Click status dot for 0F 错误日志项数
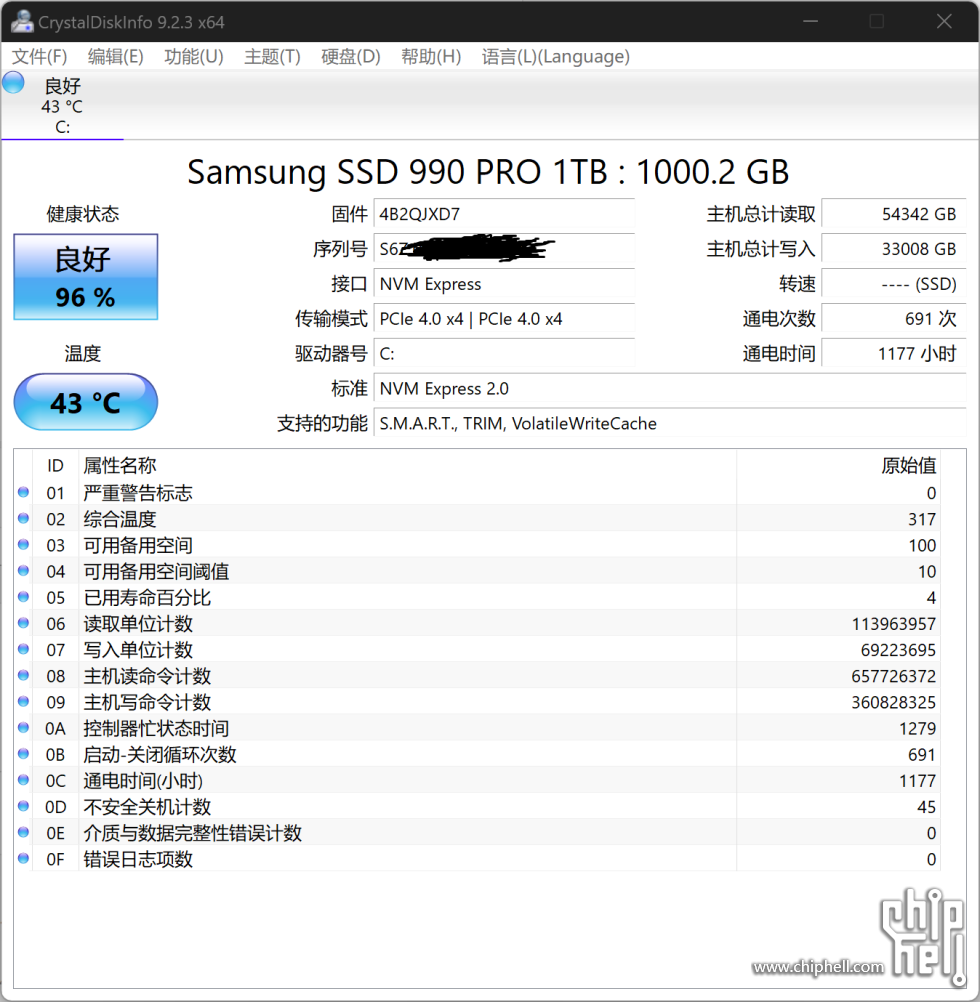The image size is (980, 1002). point(24,859)
